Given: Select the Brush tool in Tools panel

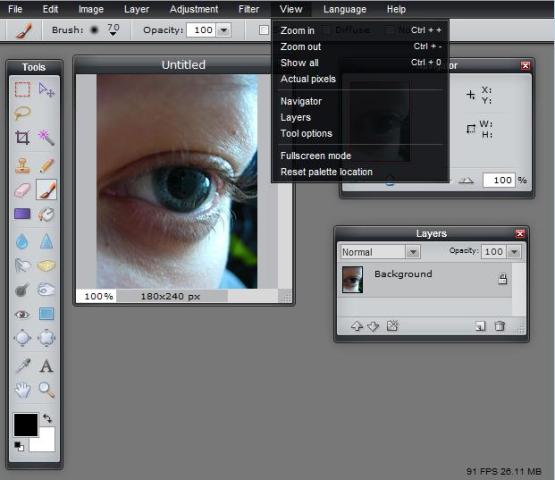Looking at the screenshot, I should click(46, 190).
